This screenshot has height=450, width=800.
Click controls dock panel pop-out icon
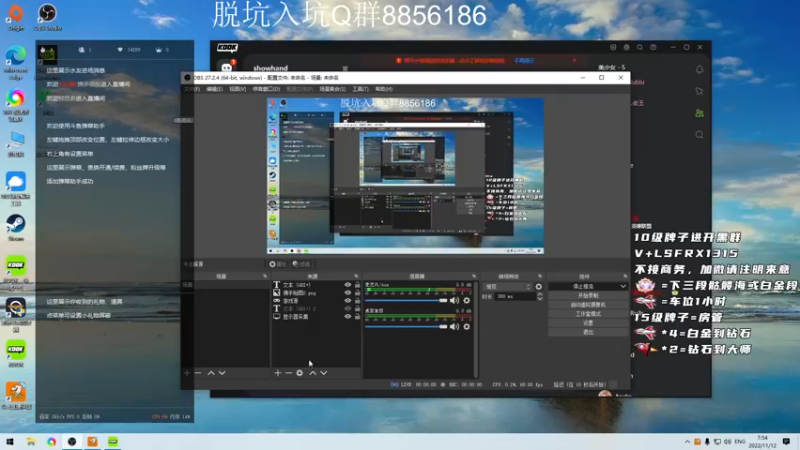(625, 276)
